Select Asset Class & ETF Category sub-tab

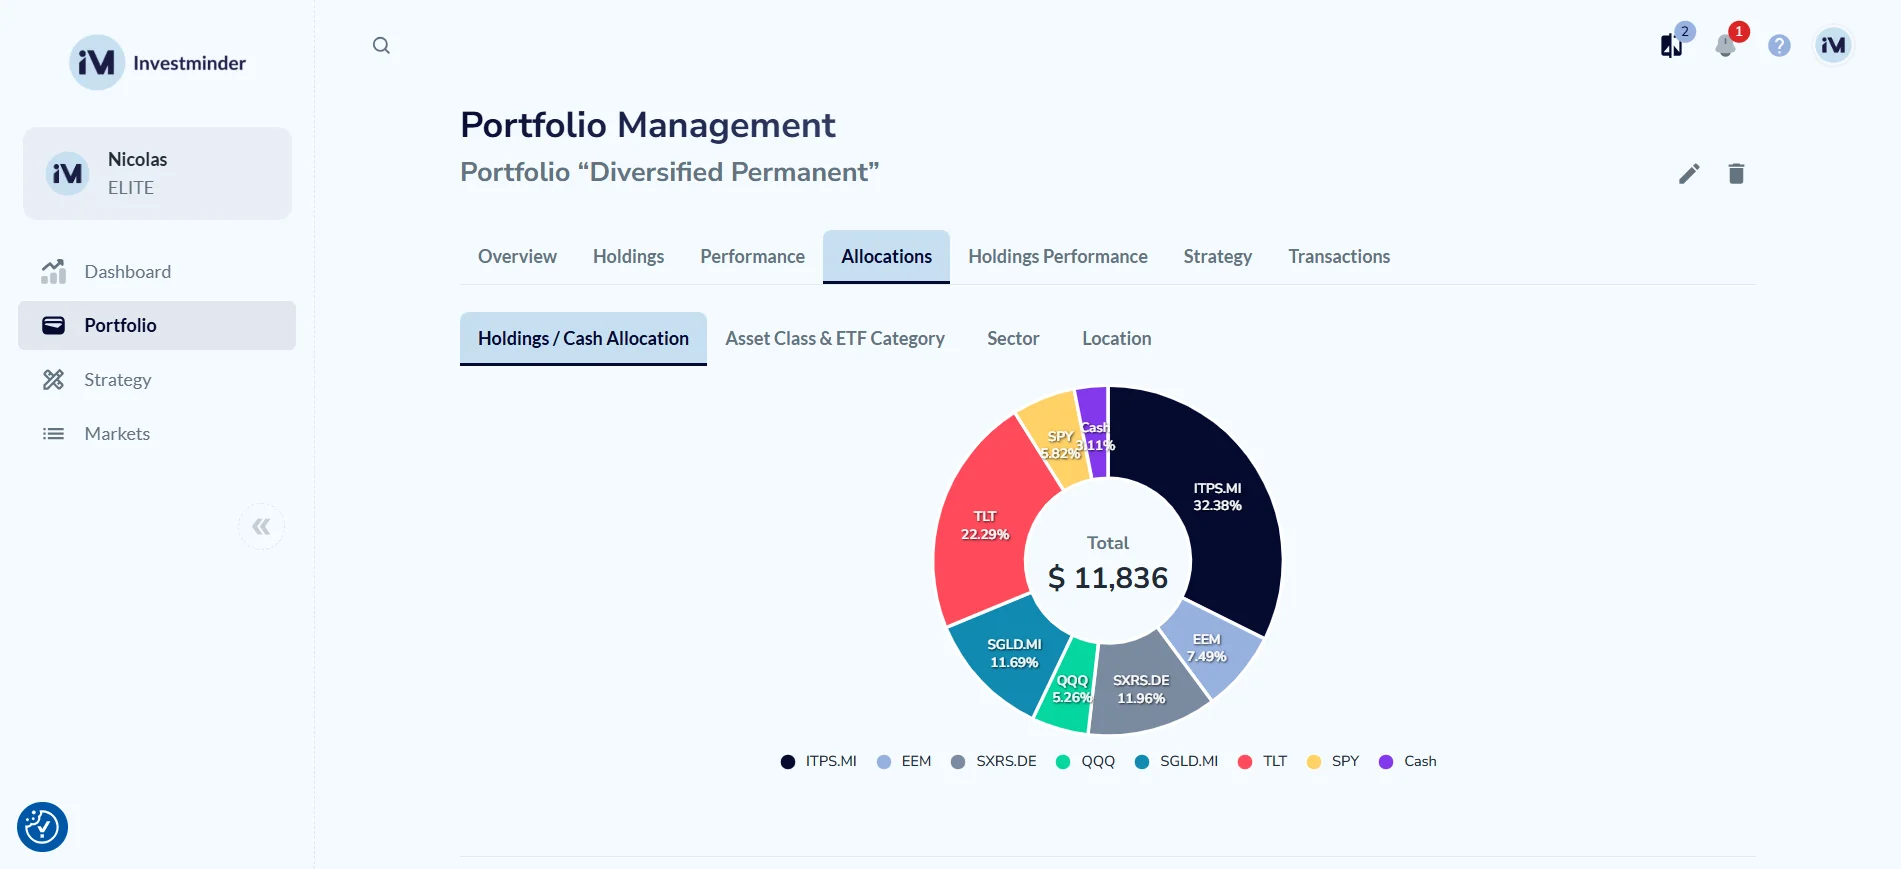coord(835,339)
